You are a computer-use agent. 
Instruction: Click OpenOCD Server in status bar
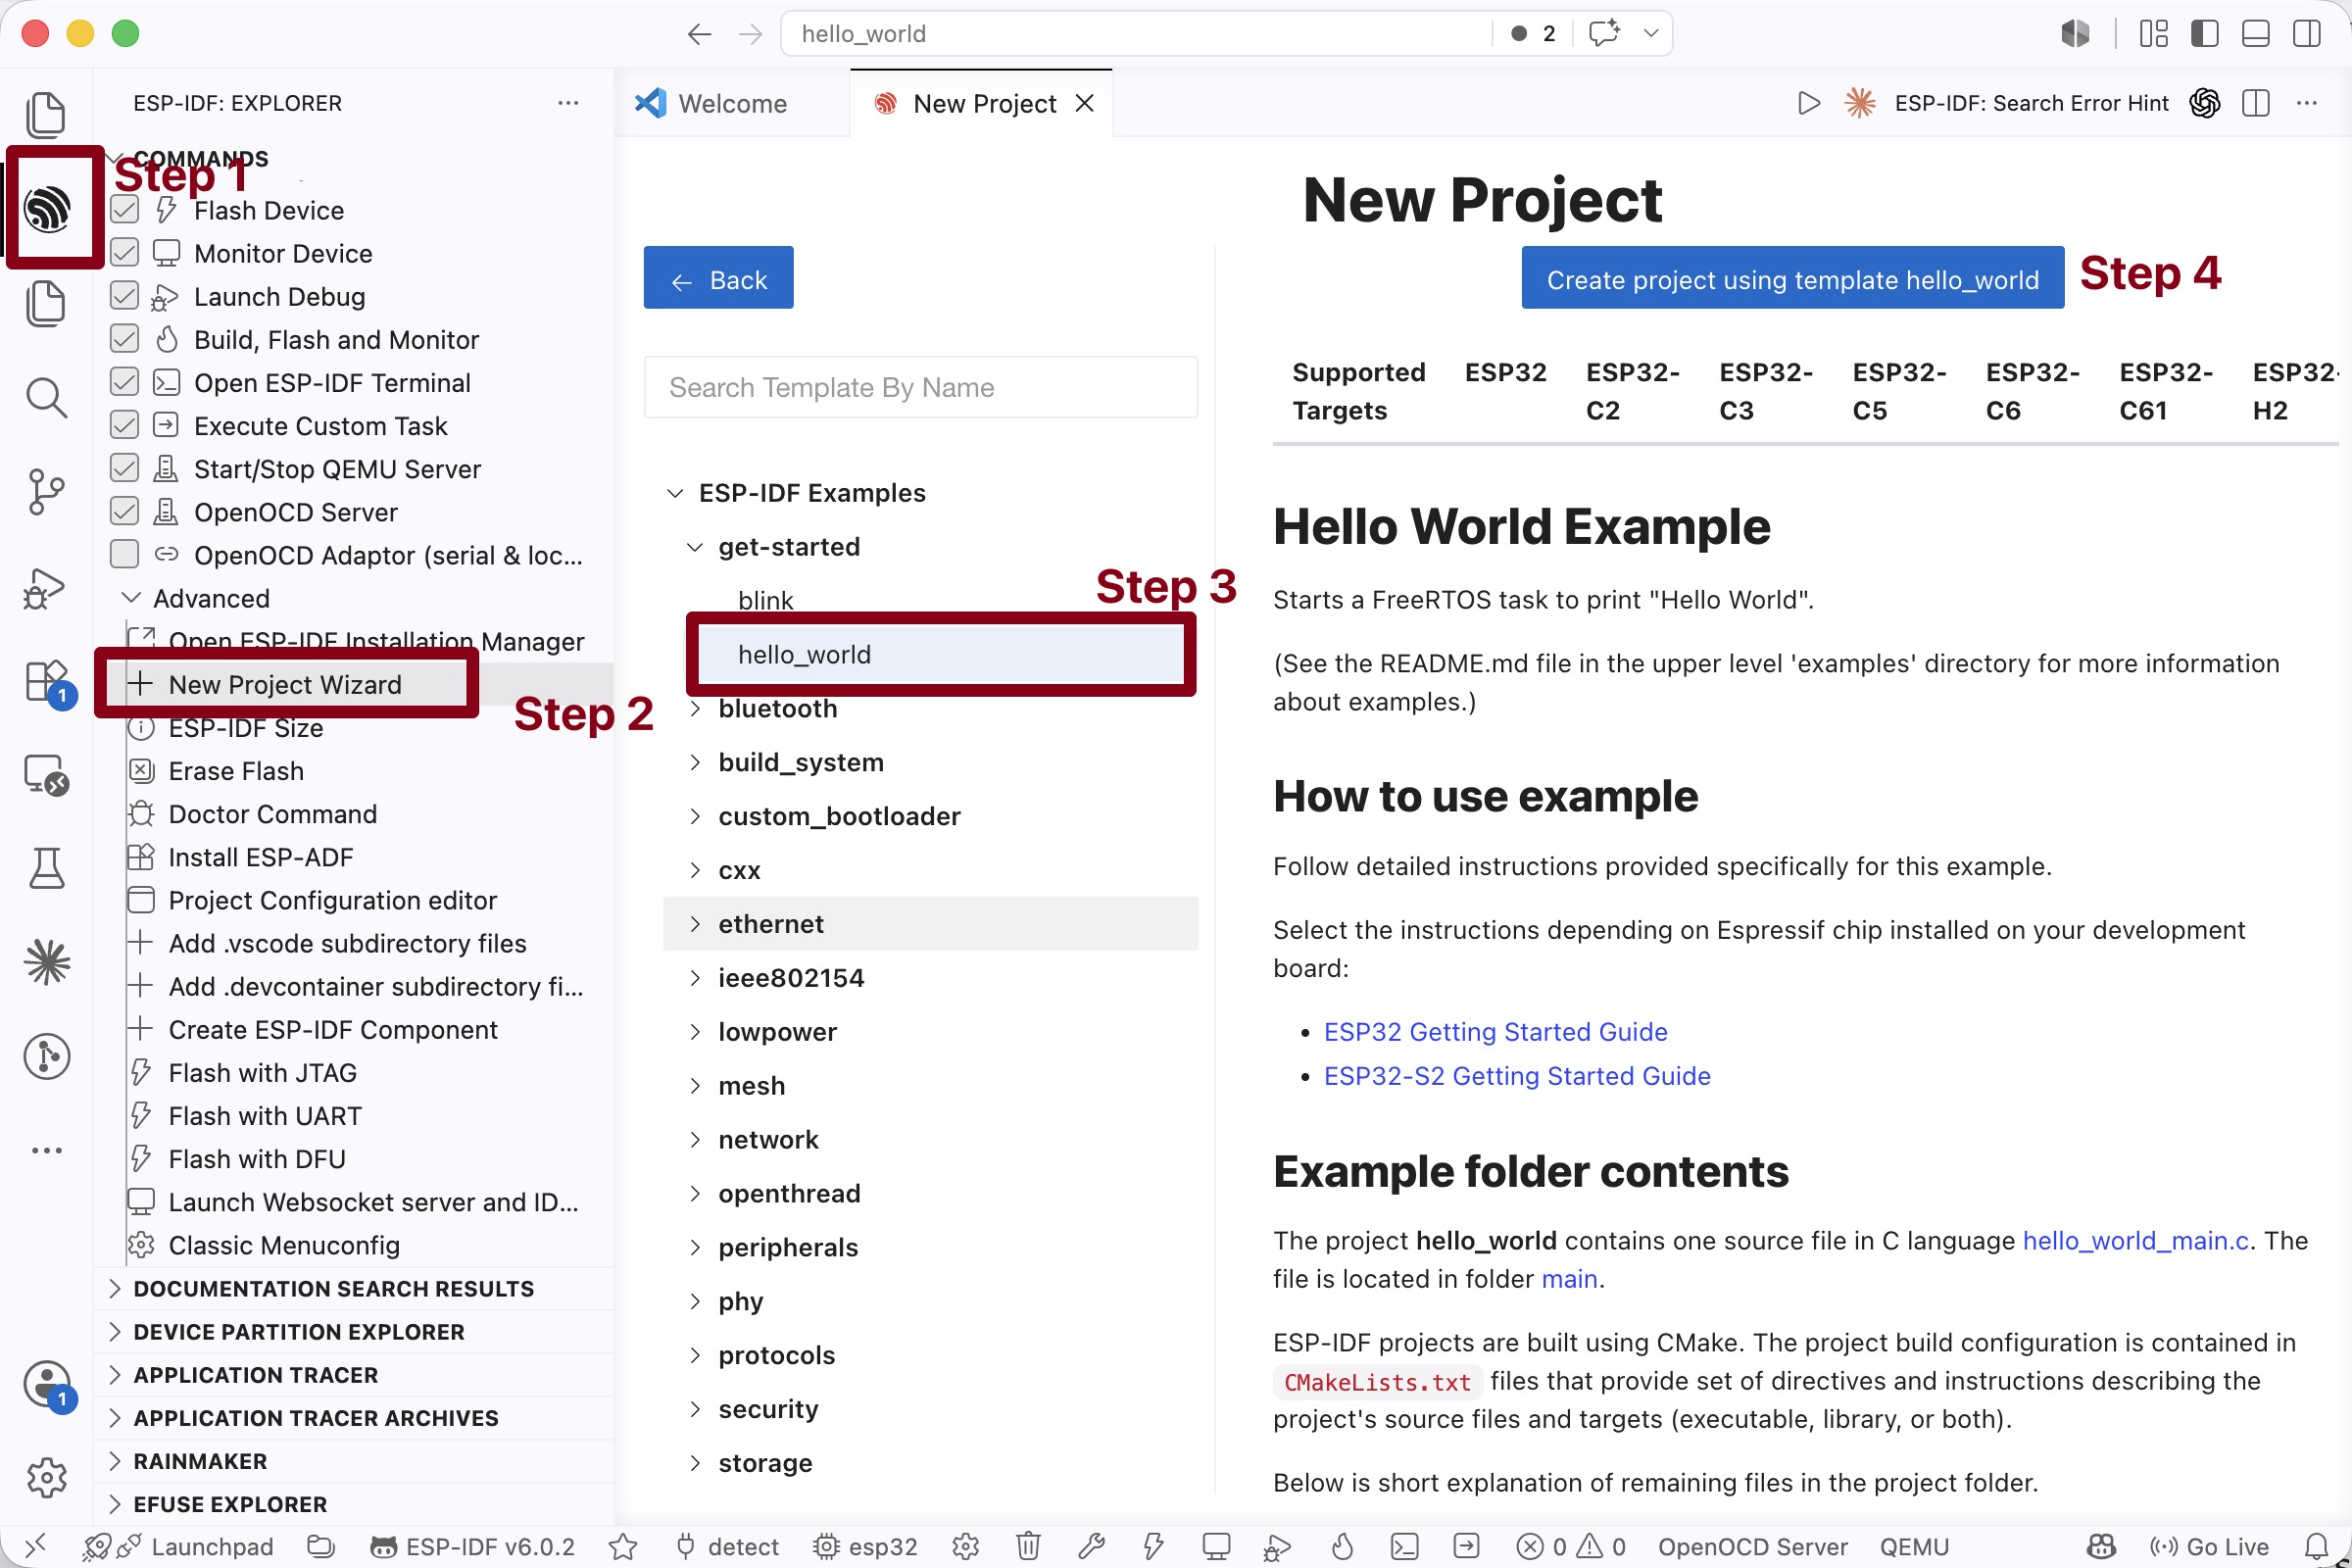point(1752,1547)
